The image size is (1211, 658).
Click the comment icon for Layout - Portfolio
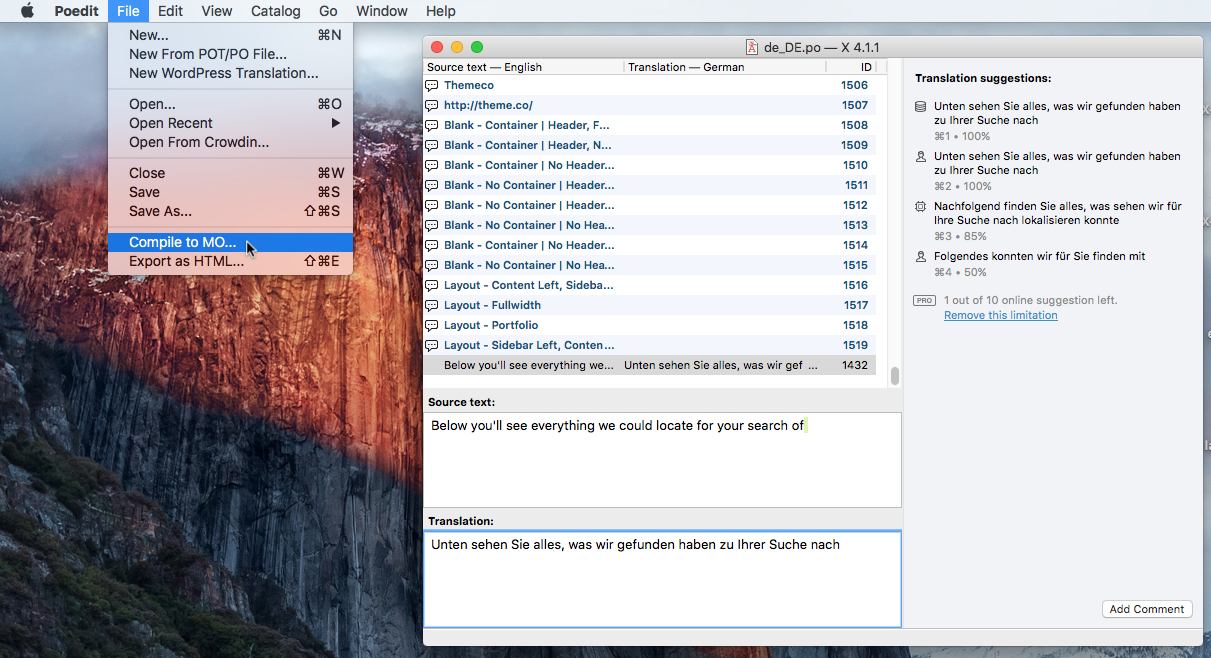click(x=432, y=326)
